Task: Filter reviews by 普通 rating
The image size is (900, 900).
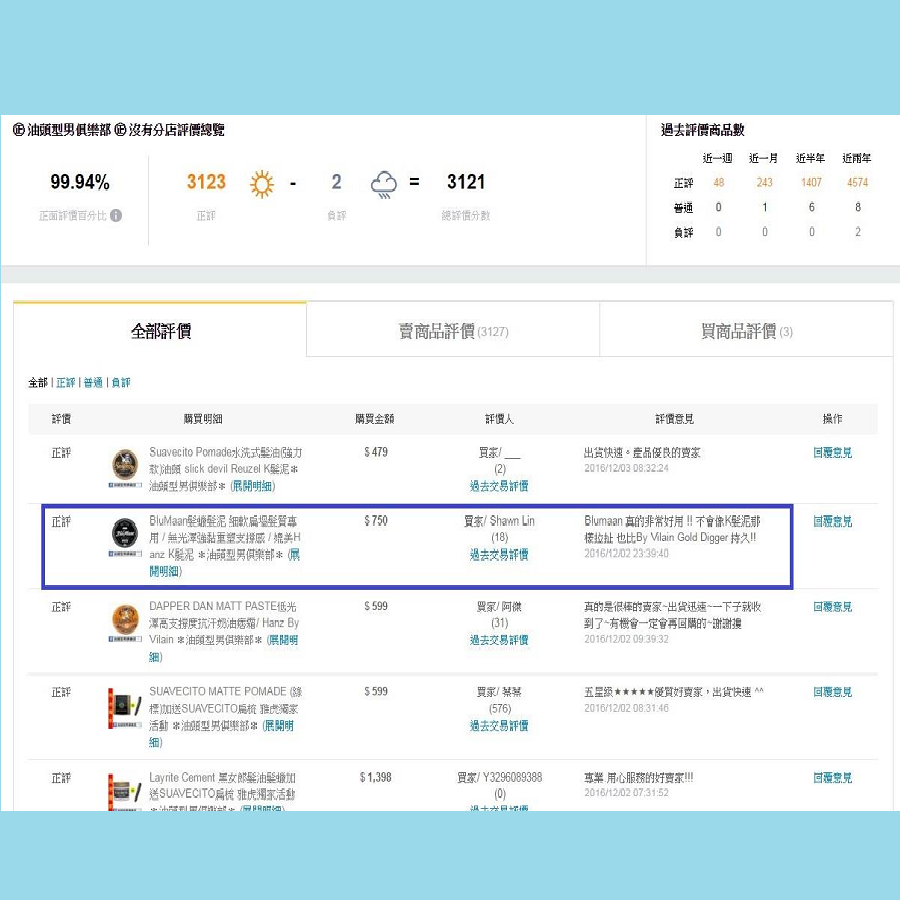Action: (x=93, y=383)
